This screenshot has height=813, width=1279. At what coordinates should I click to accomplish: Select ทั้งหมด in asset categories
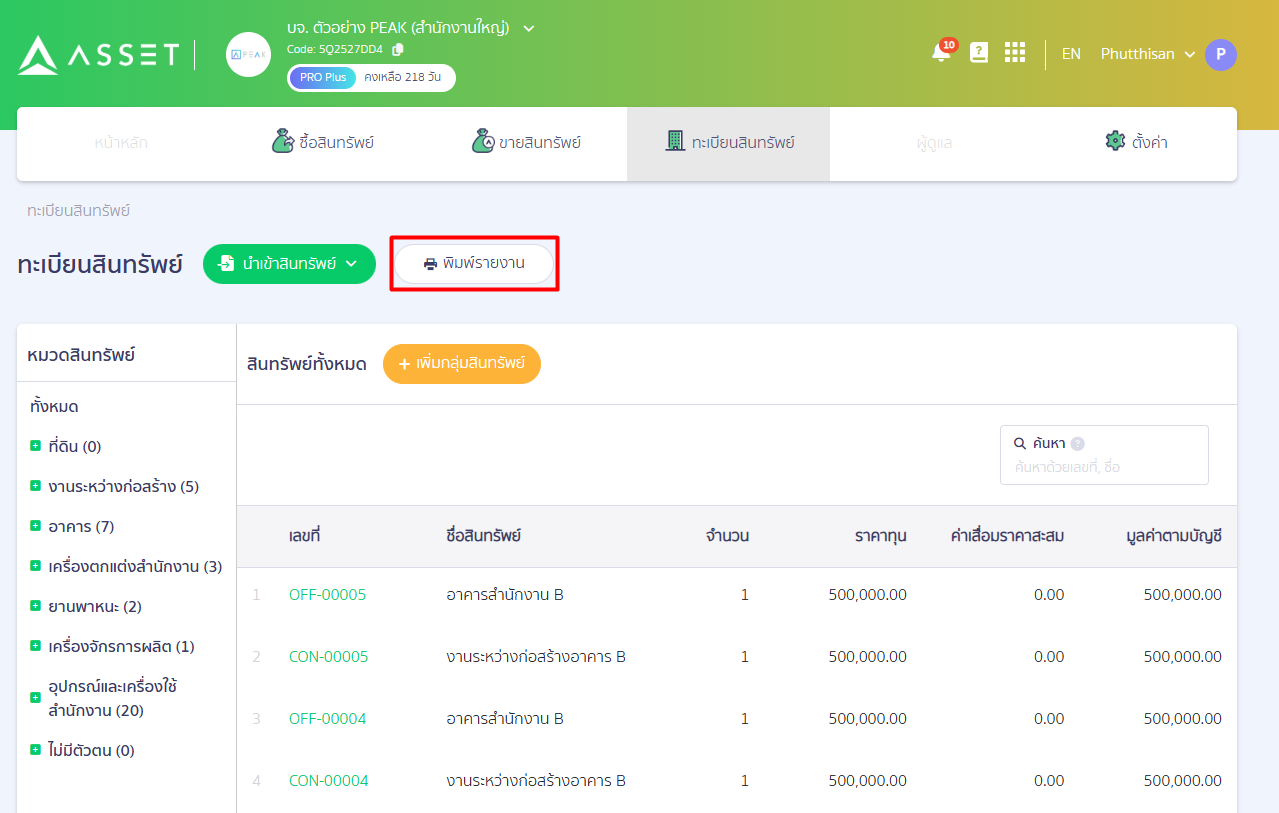(x=54, y=407)
